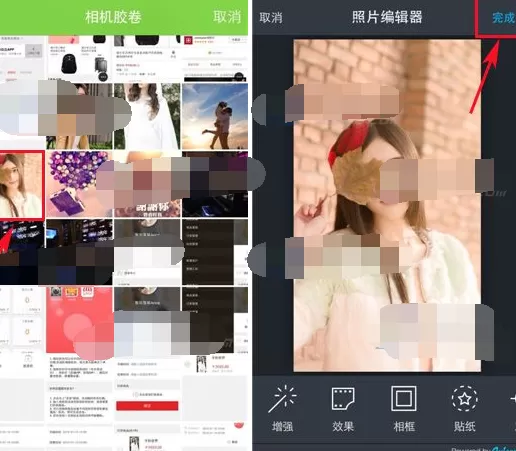Select the screenshot thumbnail with red button

click(x=147, y=389)
